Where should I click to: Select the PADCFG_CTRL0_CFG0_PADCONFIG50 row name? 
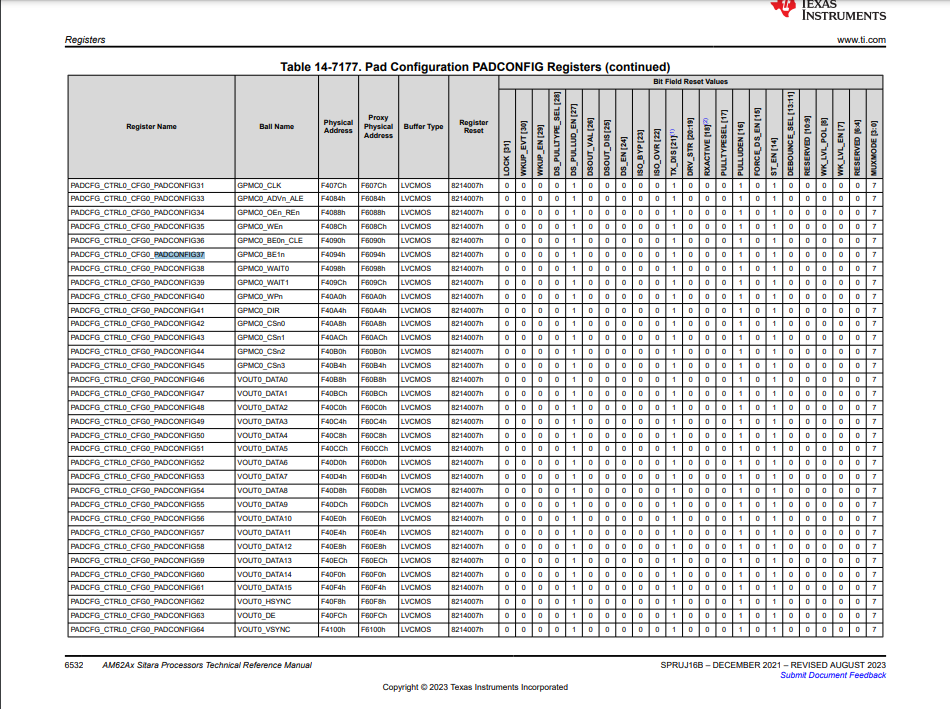[138, 436]
